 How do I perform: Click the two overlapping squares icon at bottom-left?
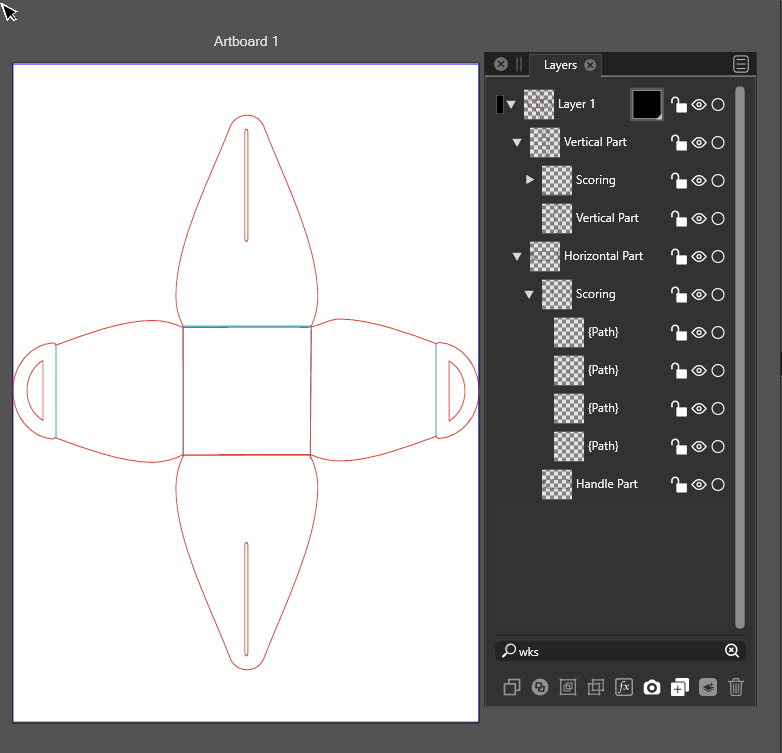pos(512,687)
